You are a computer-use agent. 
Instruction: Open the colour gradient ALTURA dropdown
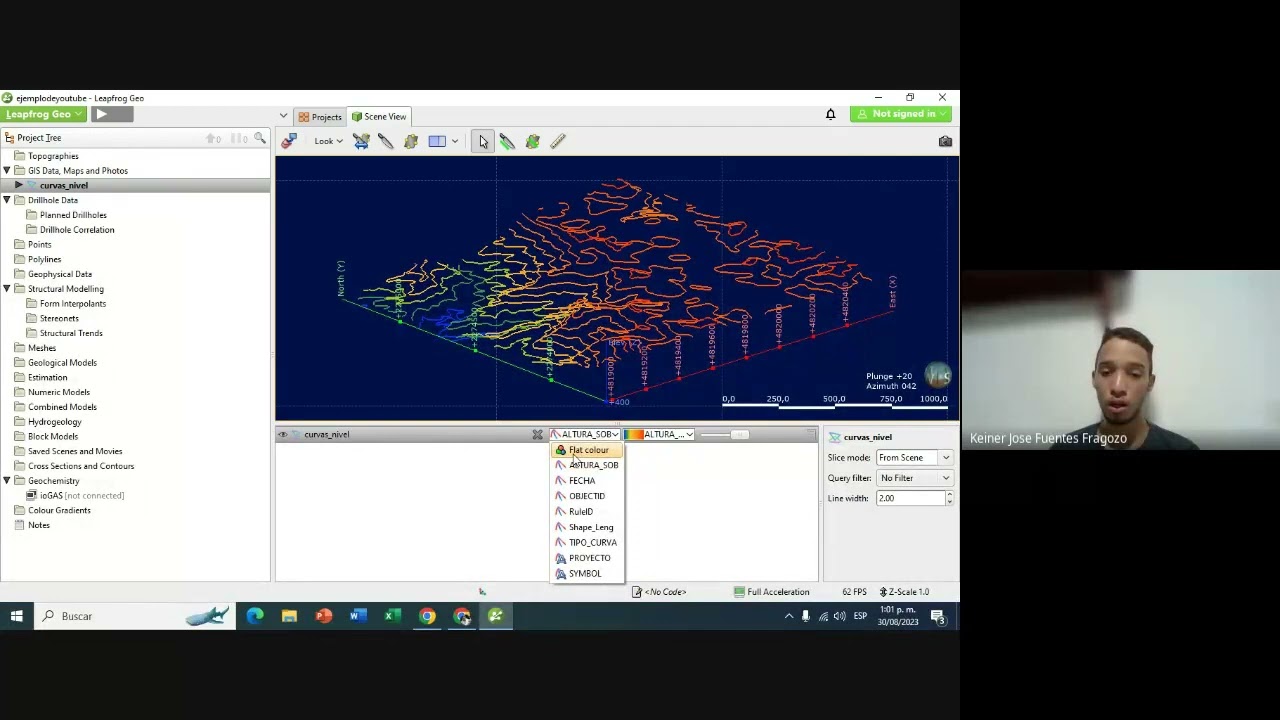pos(659,434)
